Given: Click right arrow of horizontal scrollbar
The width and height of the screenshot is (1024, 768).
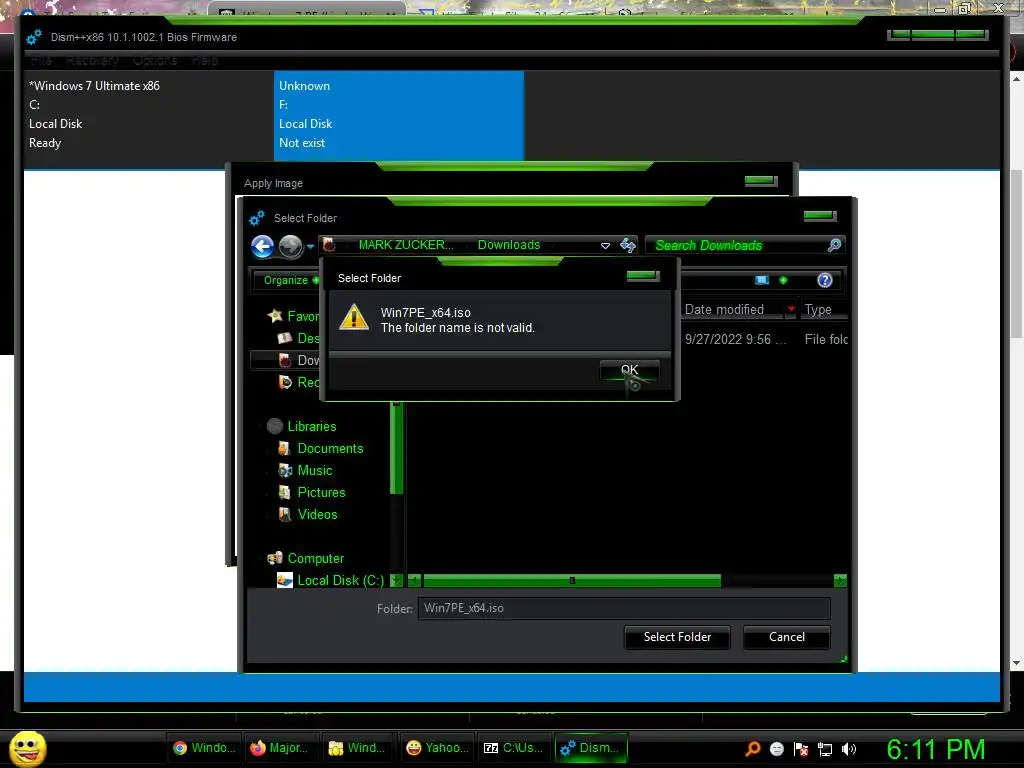Looking at the screenshot, I should [840, 581].
